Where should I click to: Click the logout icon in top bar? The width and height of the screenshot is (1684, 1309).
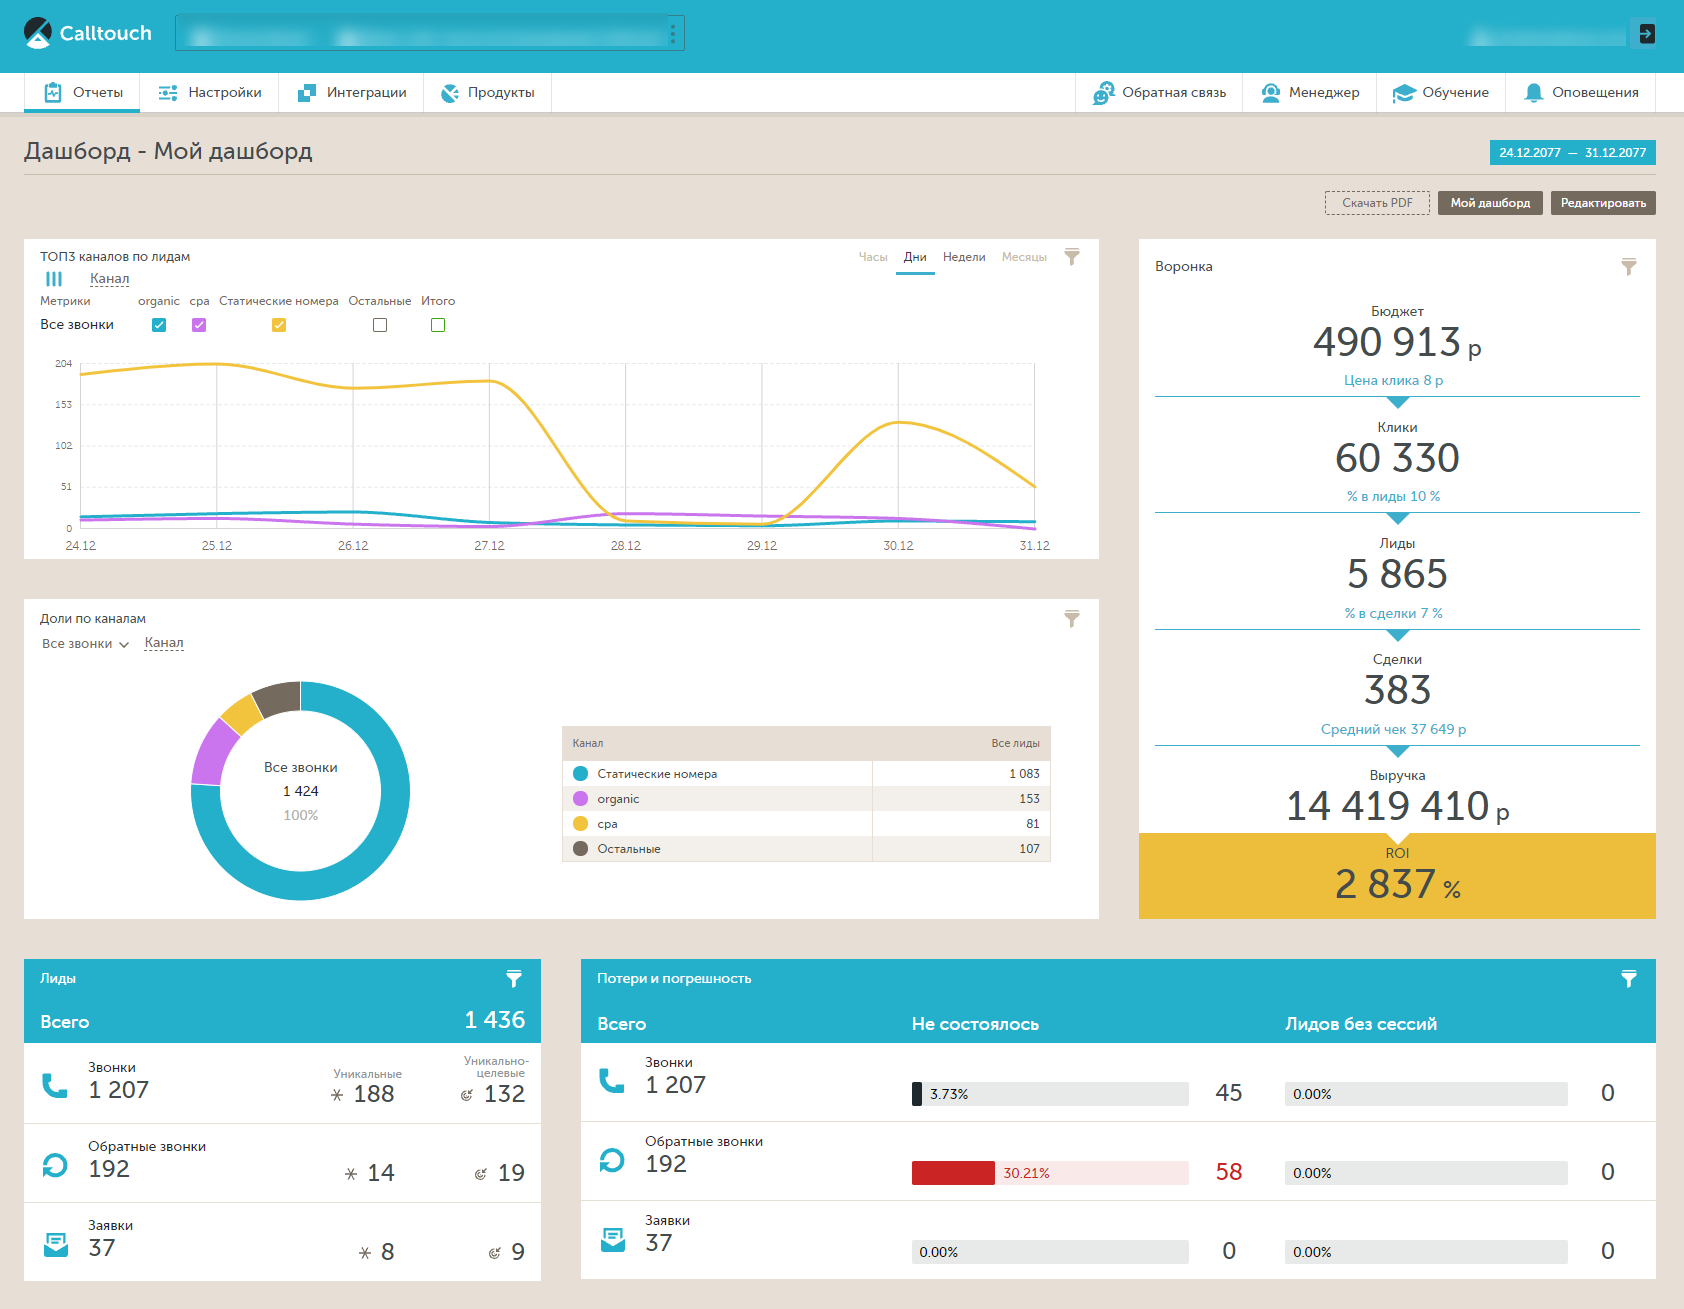[1646, 34]
